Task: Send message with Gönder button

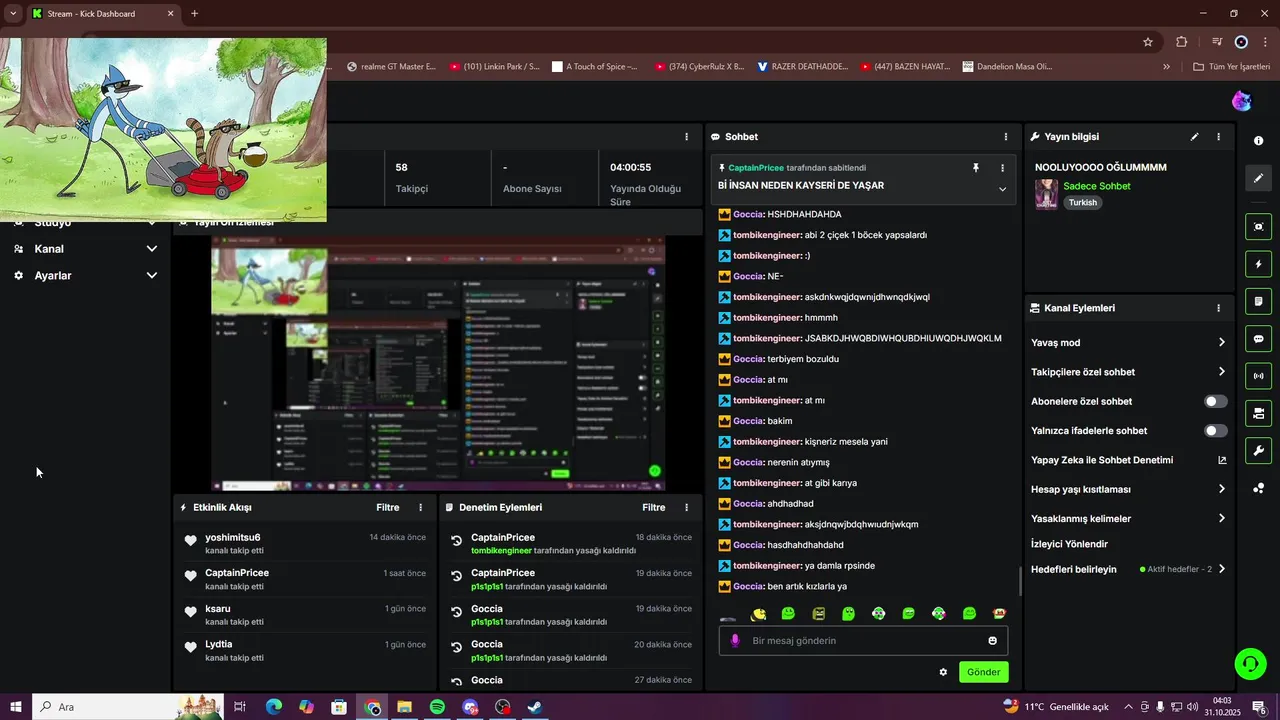Action: tap(983, 672)
